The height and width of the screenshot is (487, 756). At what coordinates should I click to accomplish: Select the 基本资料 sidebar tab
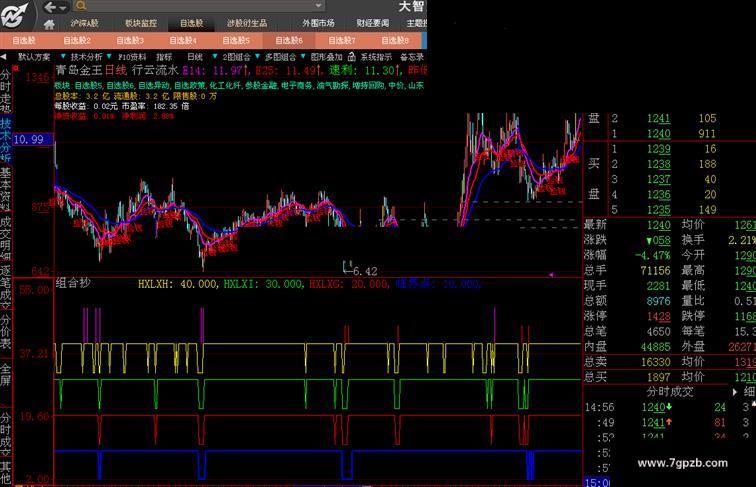point(5,189)
